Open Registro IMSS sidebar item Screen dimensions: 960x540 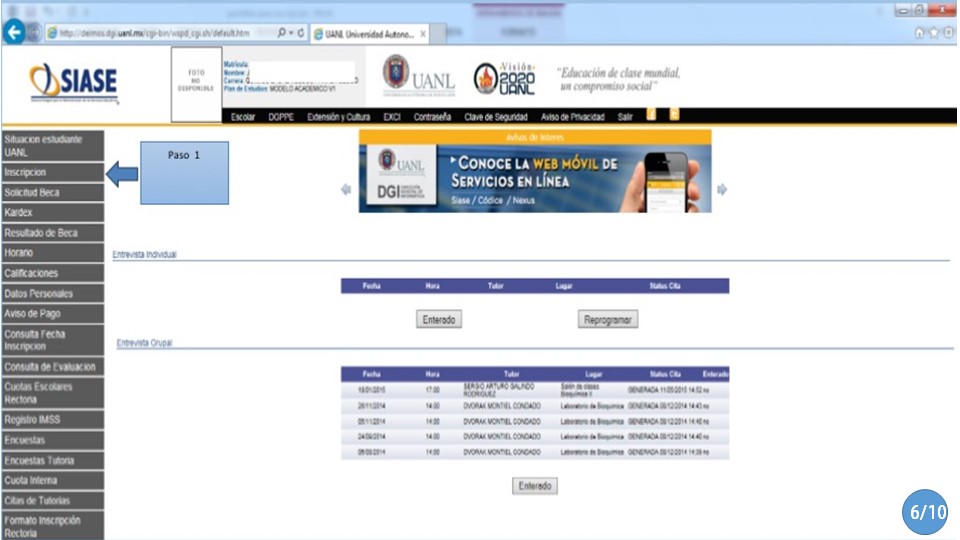53,419
